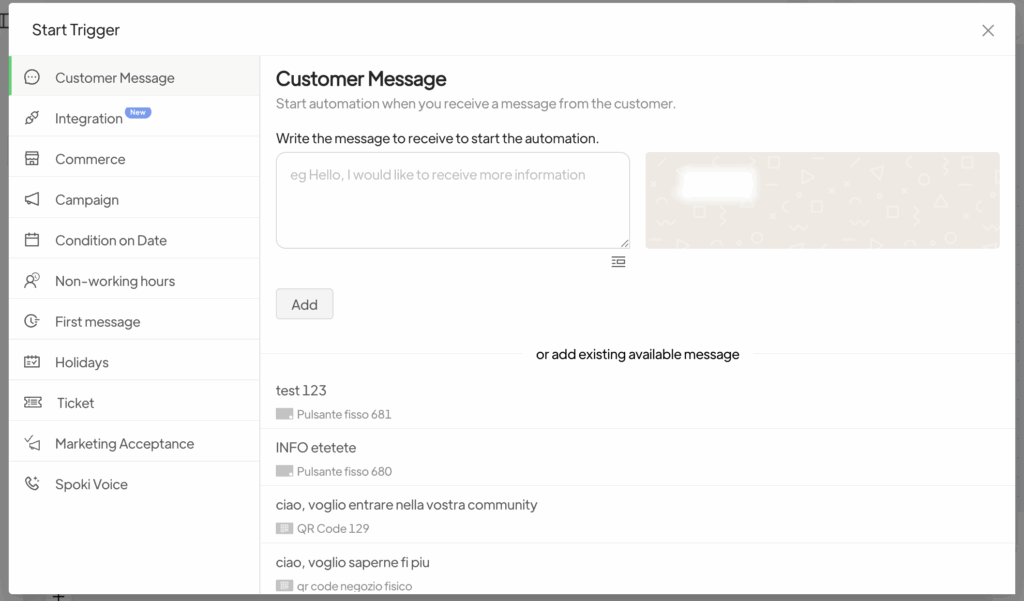1024x601 pixels.
Task: Click the template icon below the message box
Action: coord(618,262)
